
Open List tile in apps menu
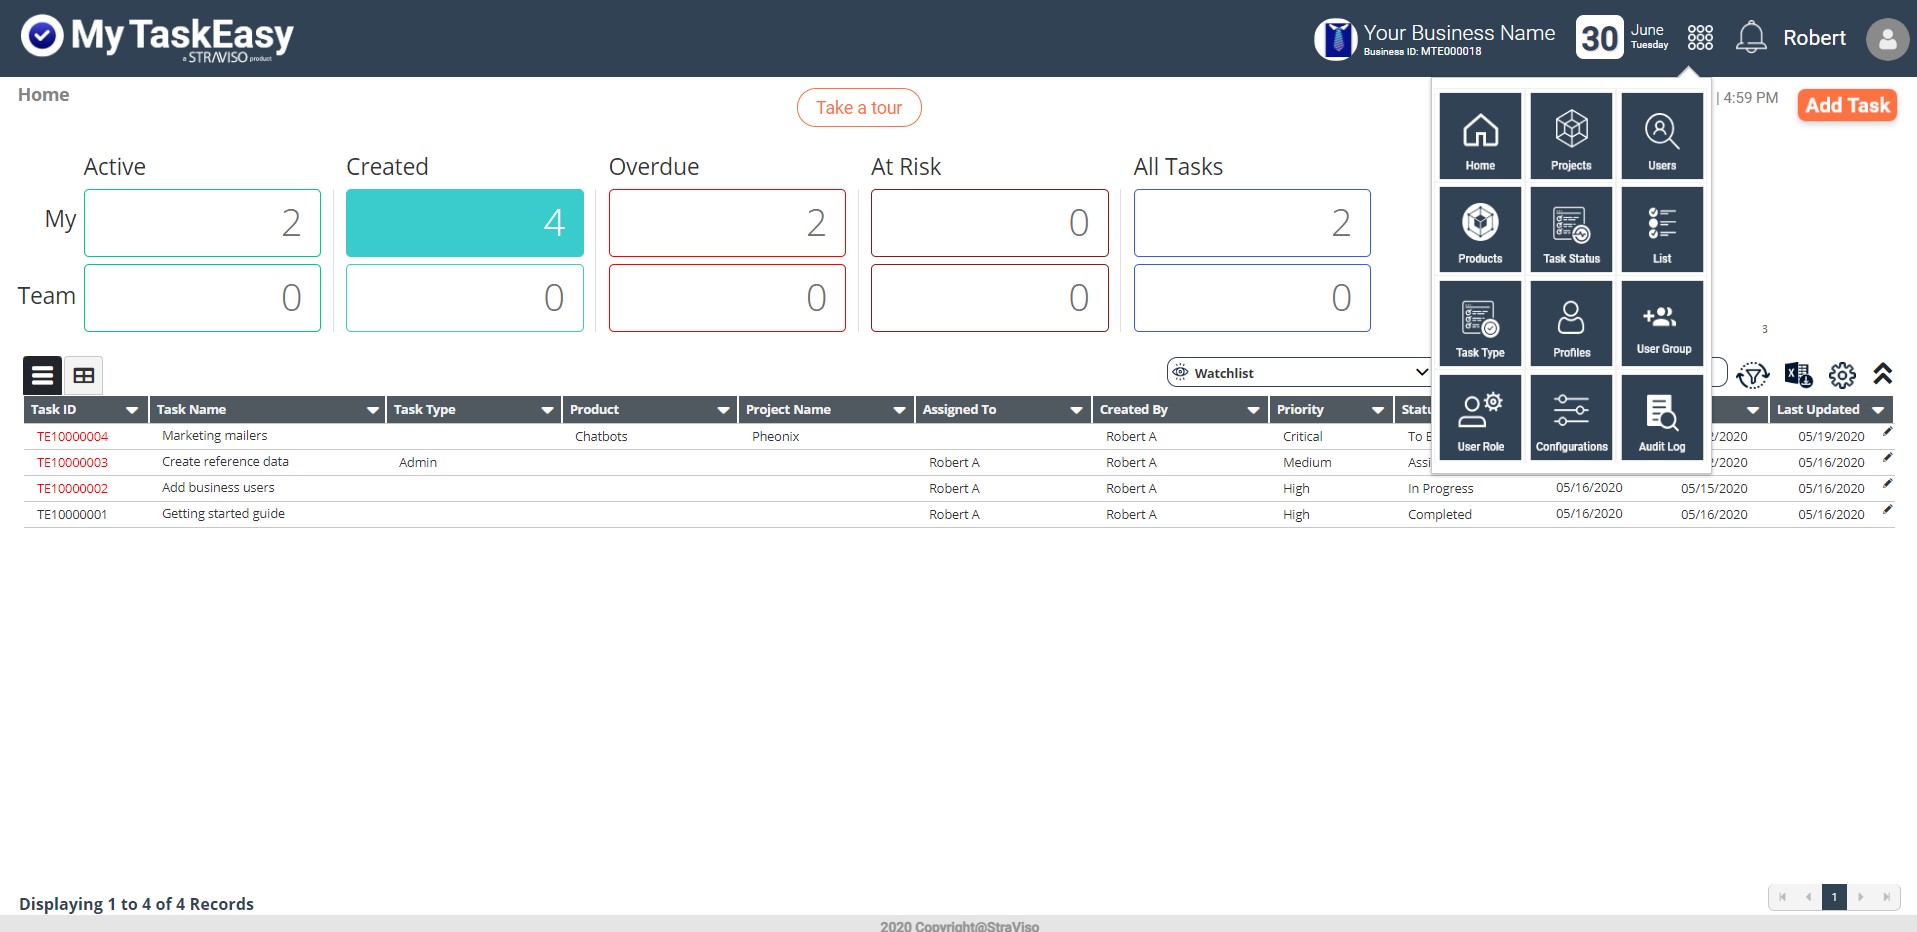(1662, 230)
